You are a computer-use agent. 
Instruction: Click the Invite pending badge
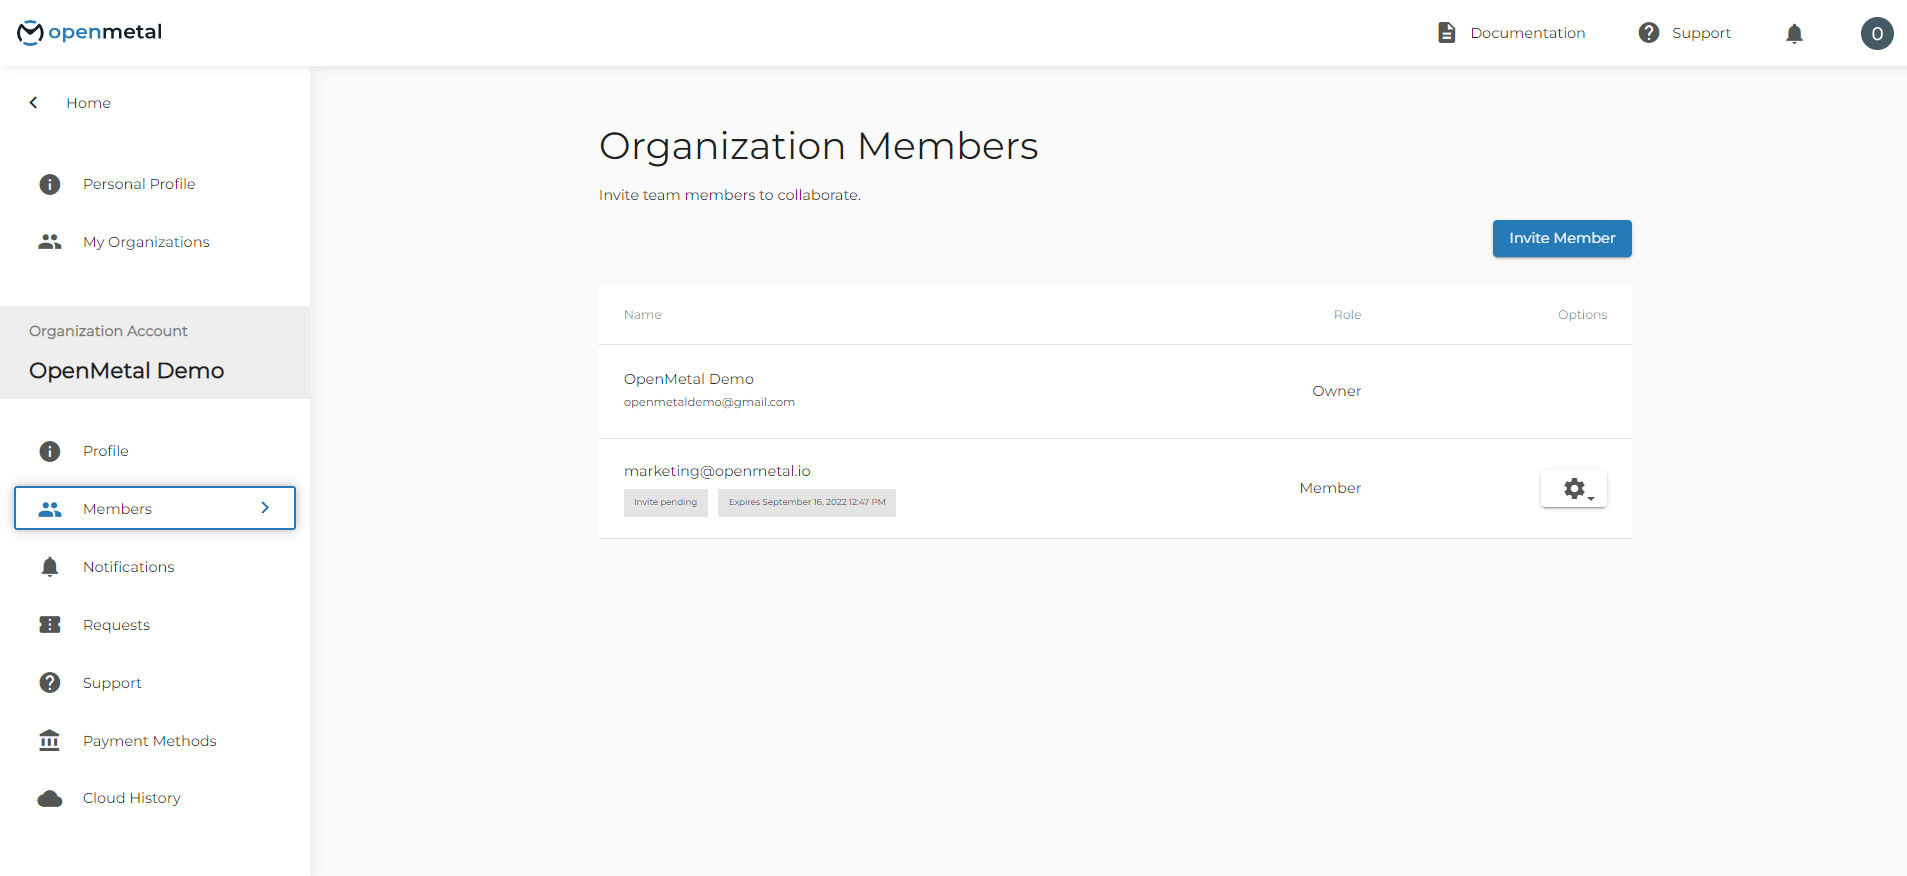pyautogui.click(x=666, y=503)
